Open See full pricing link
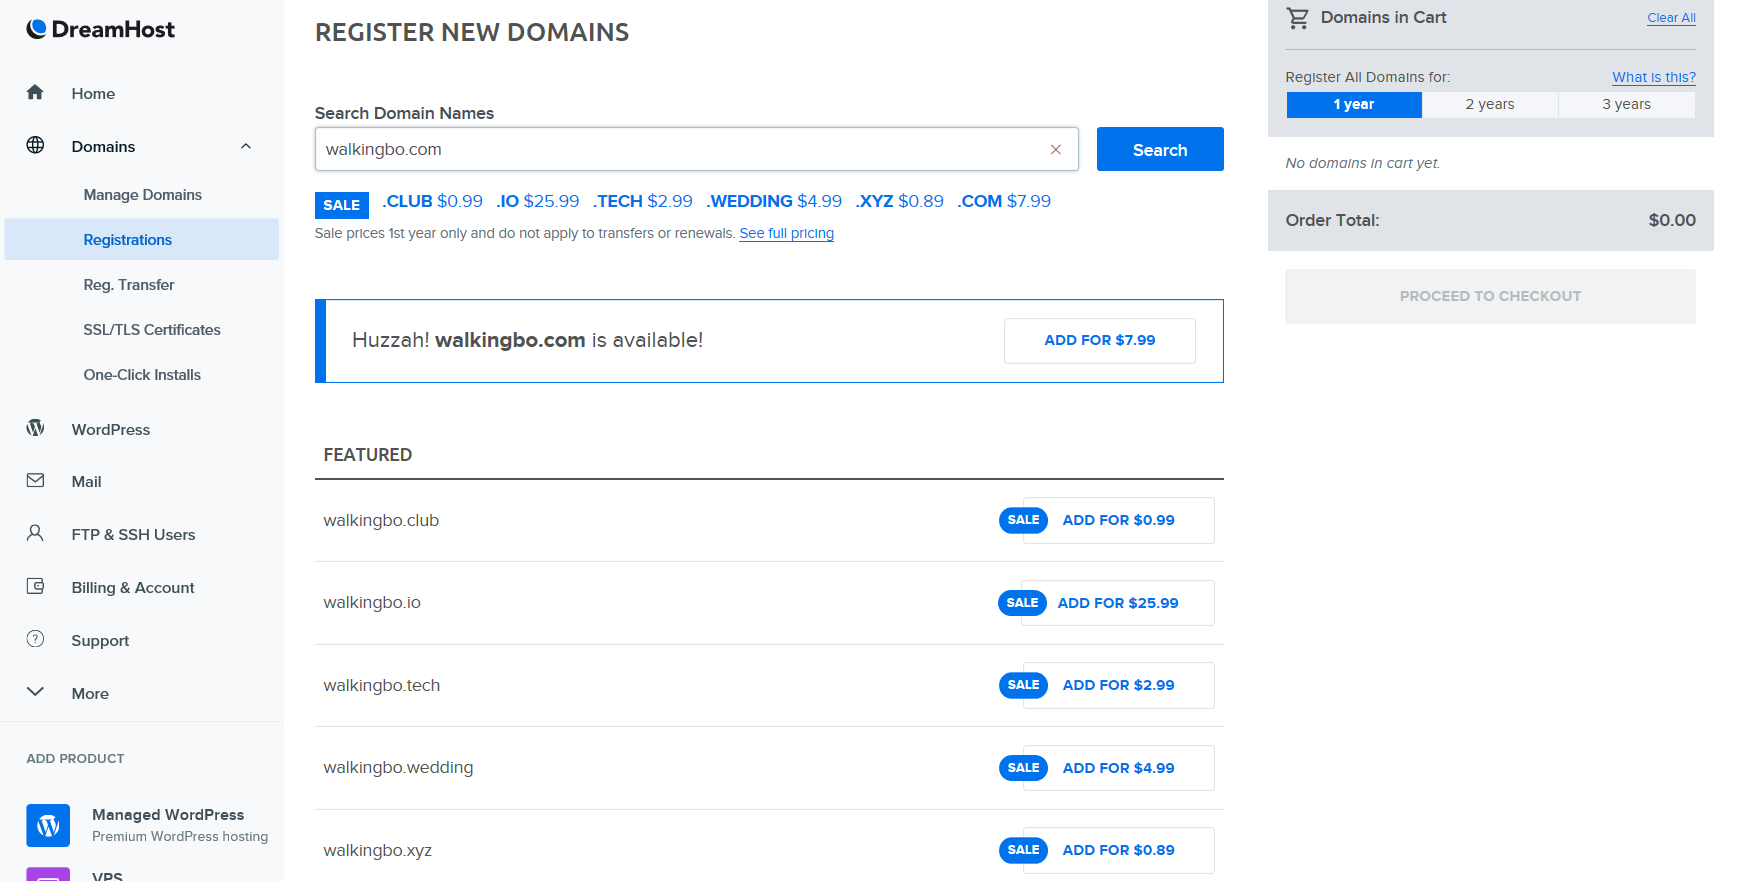1763x881 pixels. (x=786, y=233)
